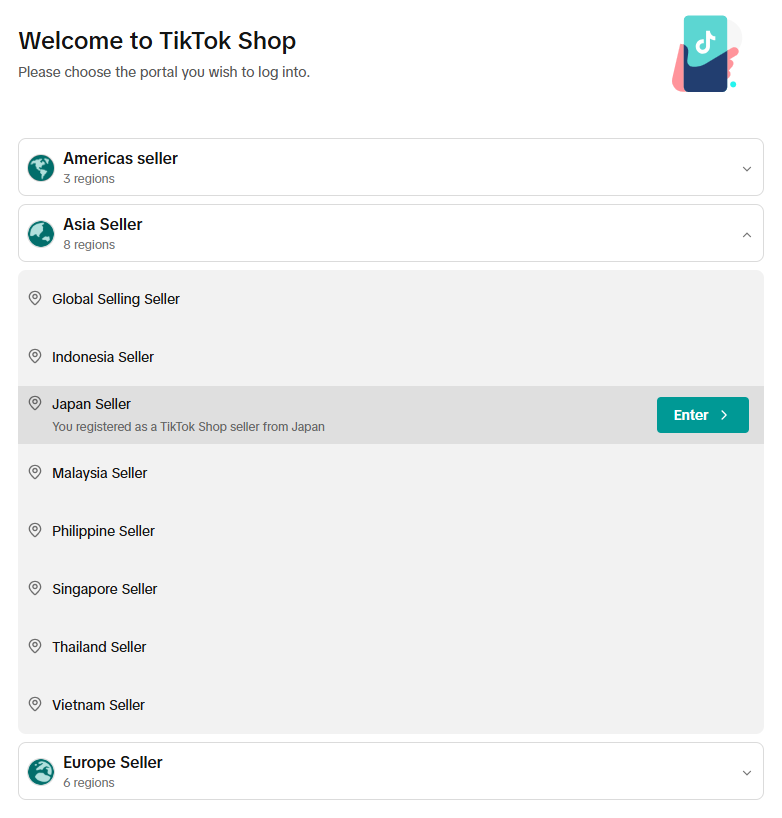782x818 pixels.
Task: Click the Americas seller globe icon
Action: [x=41, y=168]
